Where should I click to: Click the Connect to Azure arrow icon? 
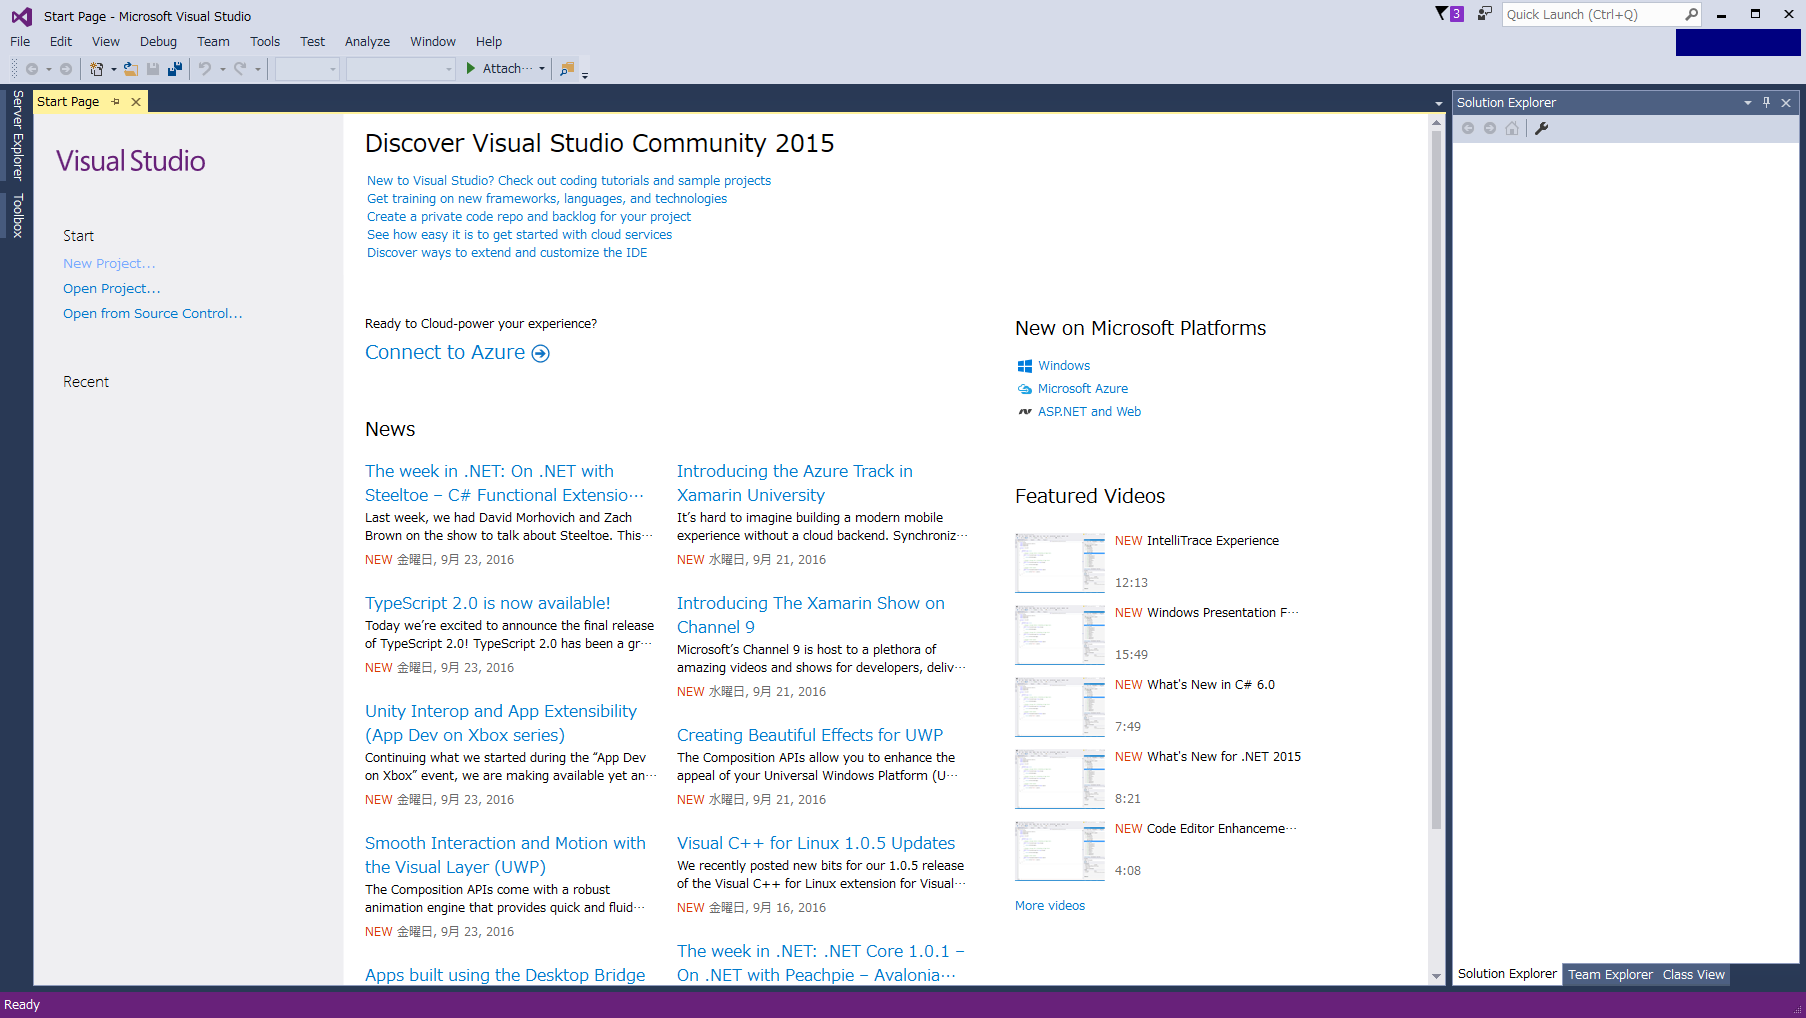click(541, 353)
